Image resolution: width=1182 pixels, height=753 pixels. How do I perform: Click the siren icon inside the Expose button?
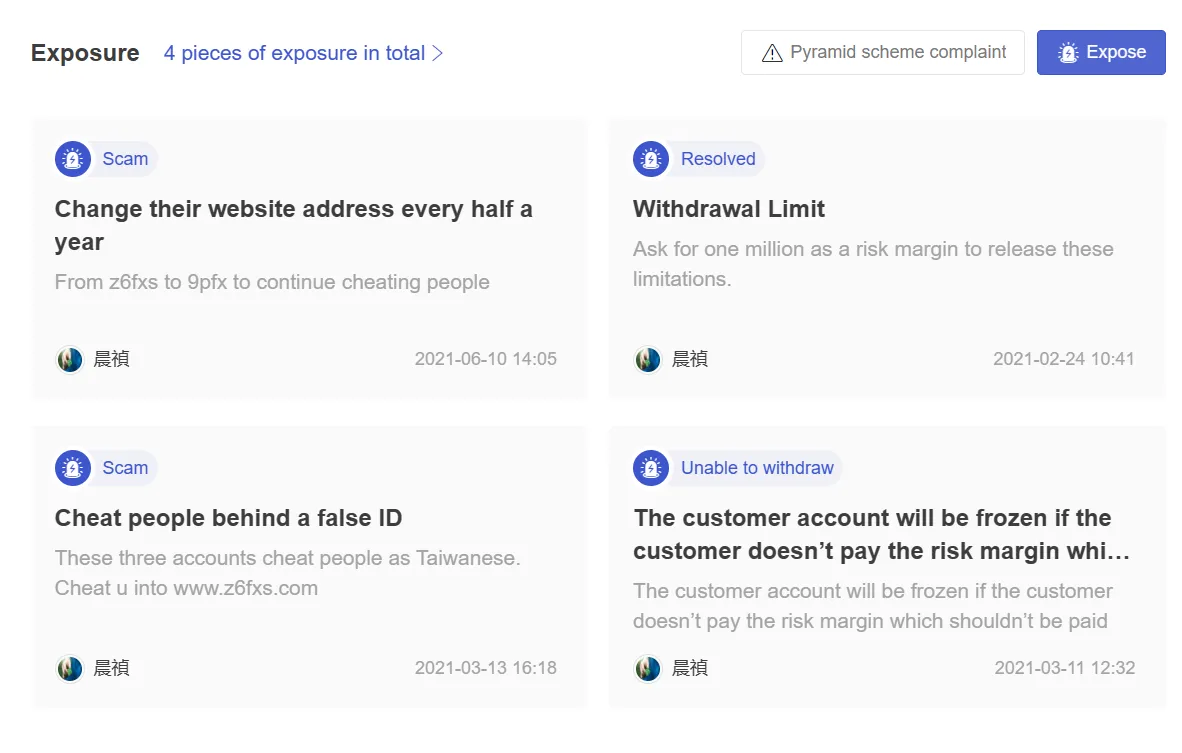tap(1068, 53)
